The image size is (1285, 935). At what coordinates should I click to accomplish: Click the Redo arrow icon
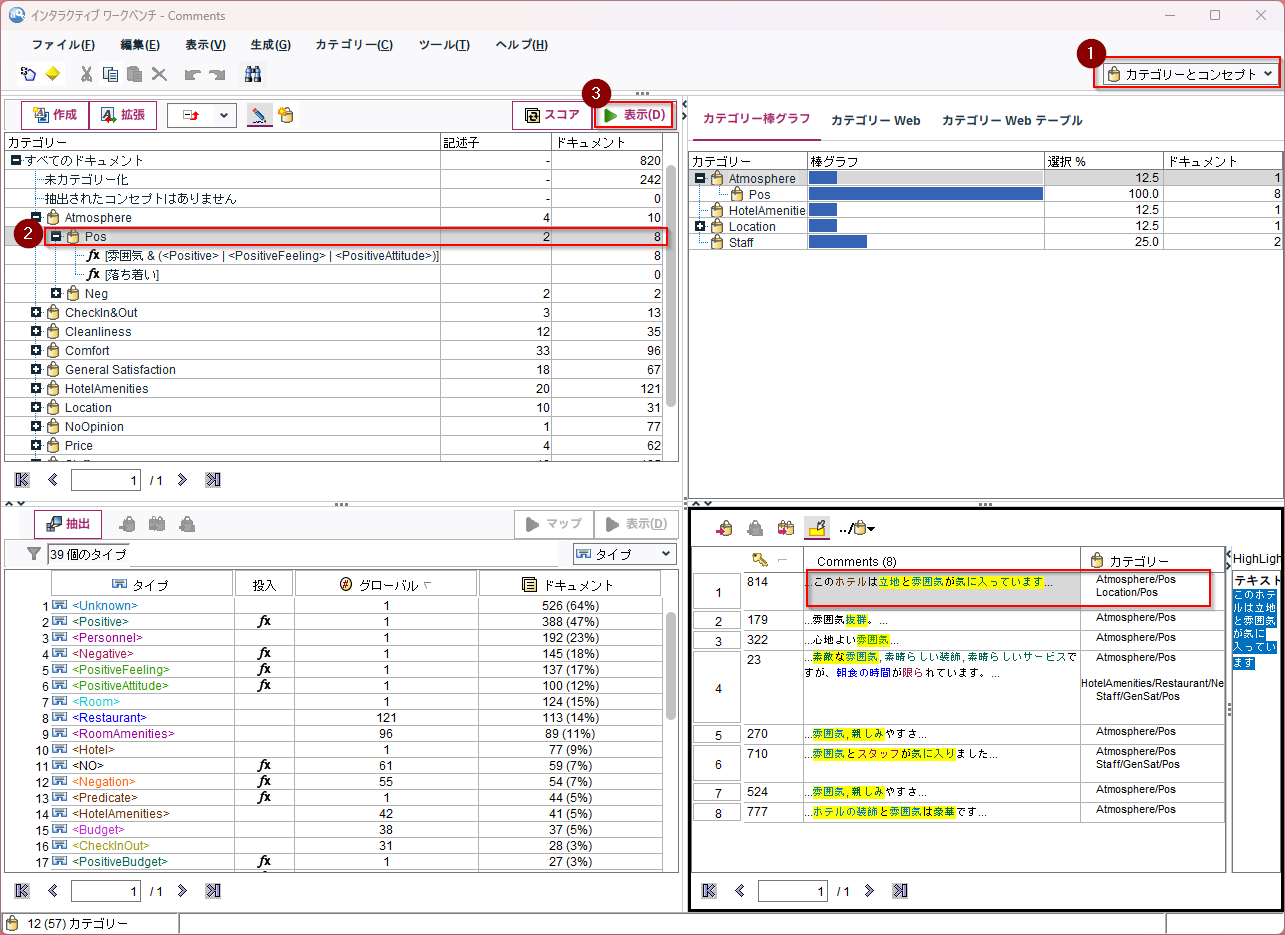[x=216, y=74]
